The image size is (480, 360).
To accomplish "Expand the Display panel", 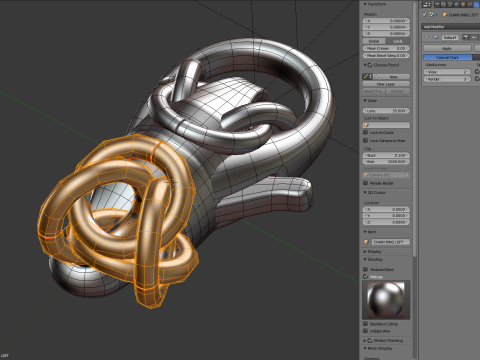I will tap(365, 251).
